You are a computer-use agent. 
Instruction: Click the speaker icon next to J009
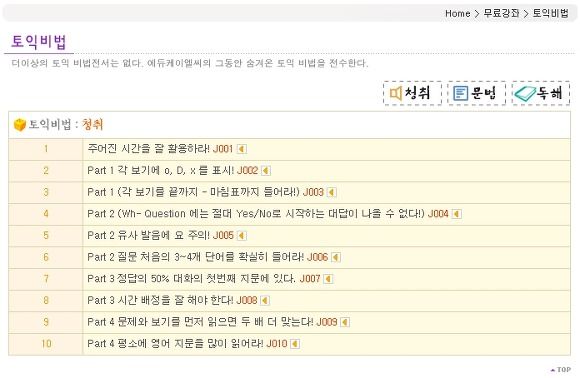tap(345, 322)
